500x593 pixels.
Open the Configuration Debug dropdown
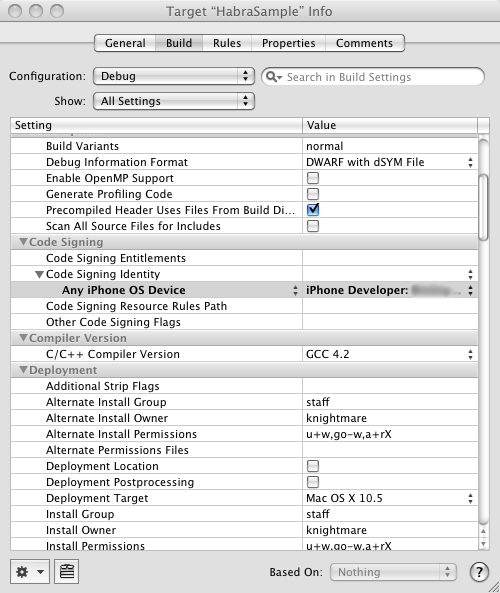point(174,76)
